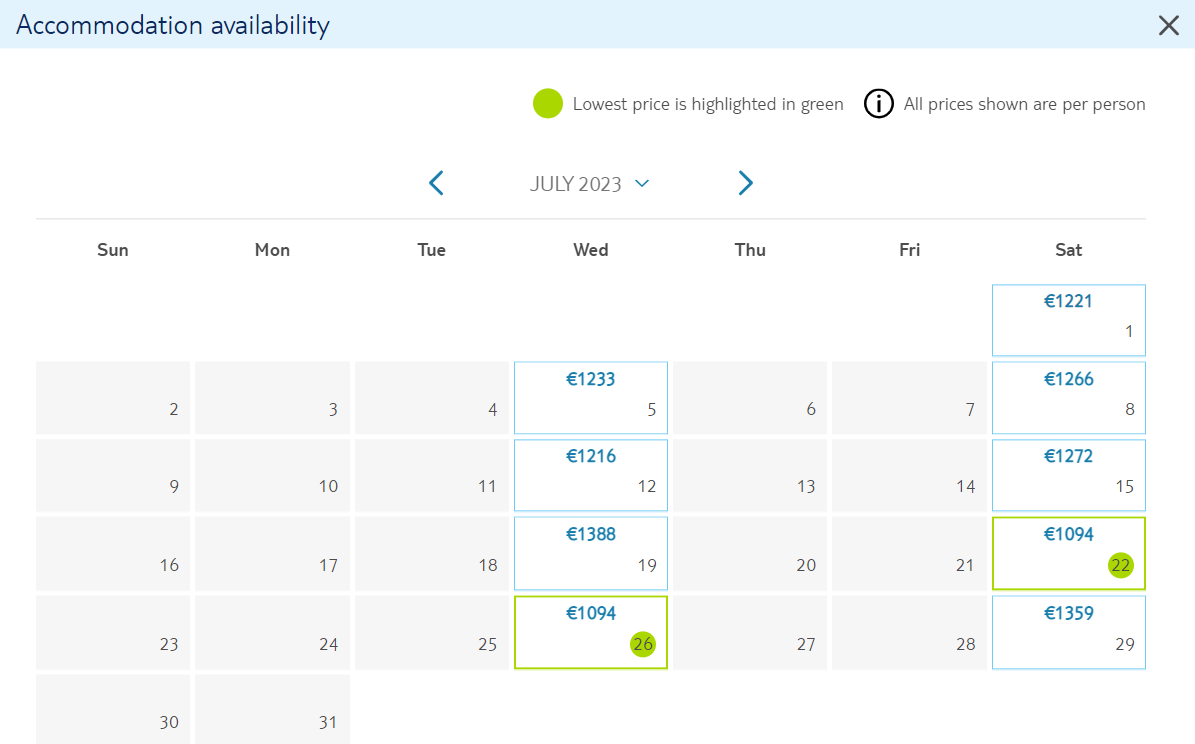
Task: Choose July 19 at €1388
Action: point(591,553)
